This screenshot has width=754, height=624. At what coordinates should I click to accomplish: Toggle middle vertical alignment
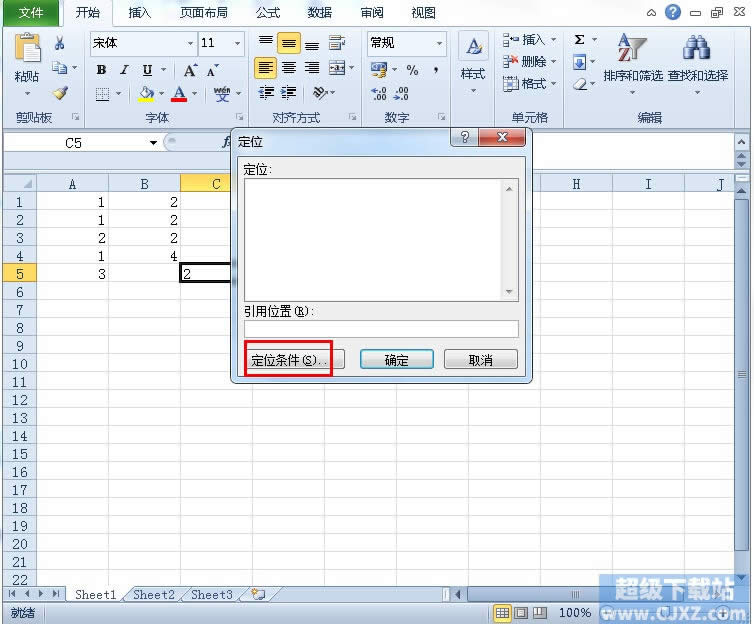tap(289, 43)
